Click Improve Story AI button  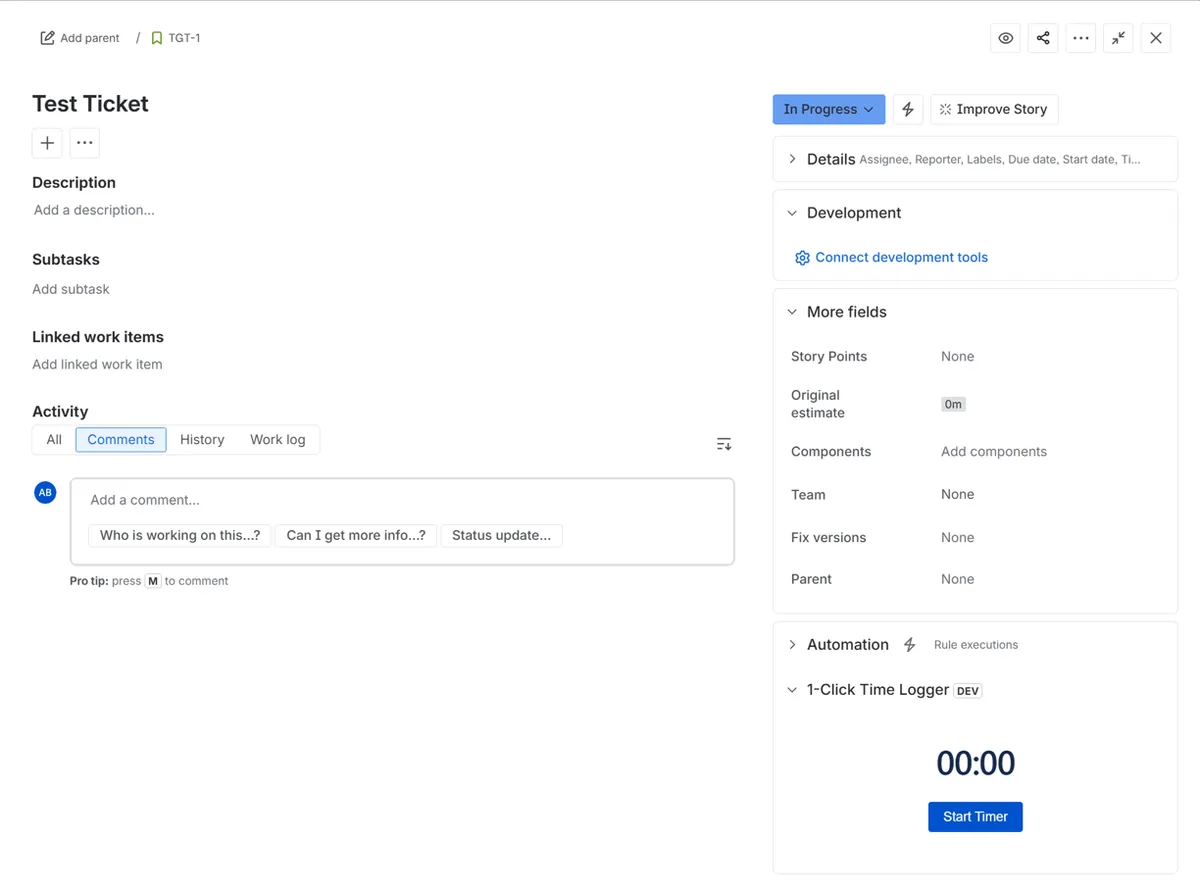(994, 109)
